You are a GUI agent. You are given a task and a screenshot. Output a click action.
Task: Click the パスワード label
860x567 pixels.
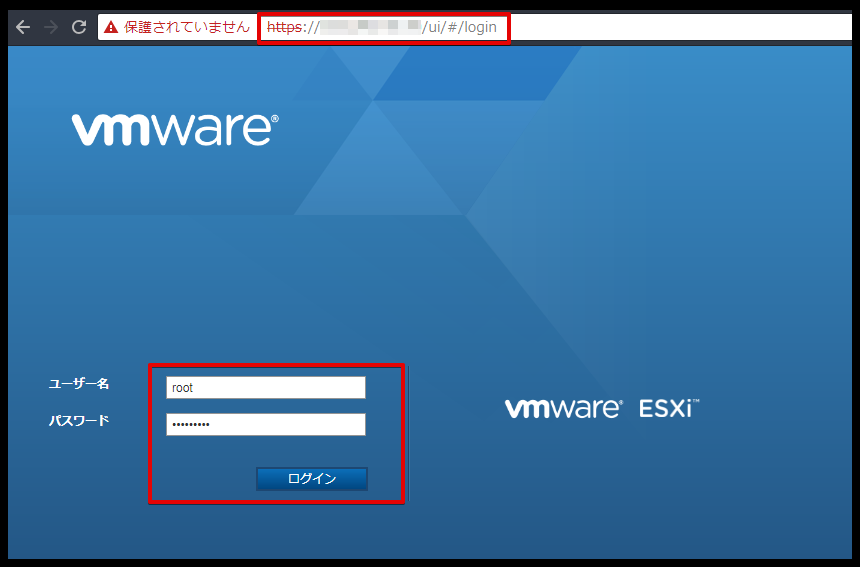(x=79, y=421)
